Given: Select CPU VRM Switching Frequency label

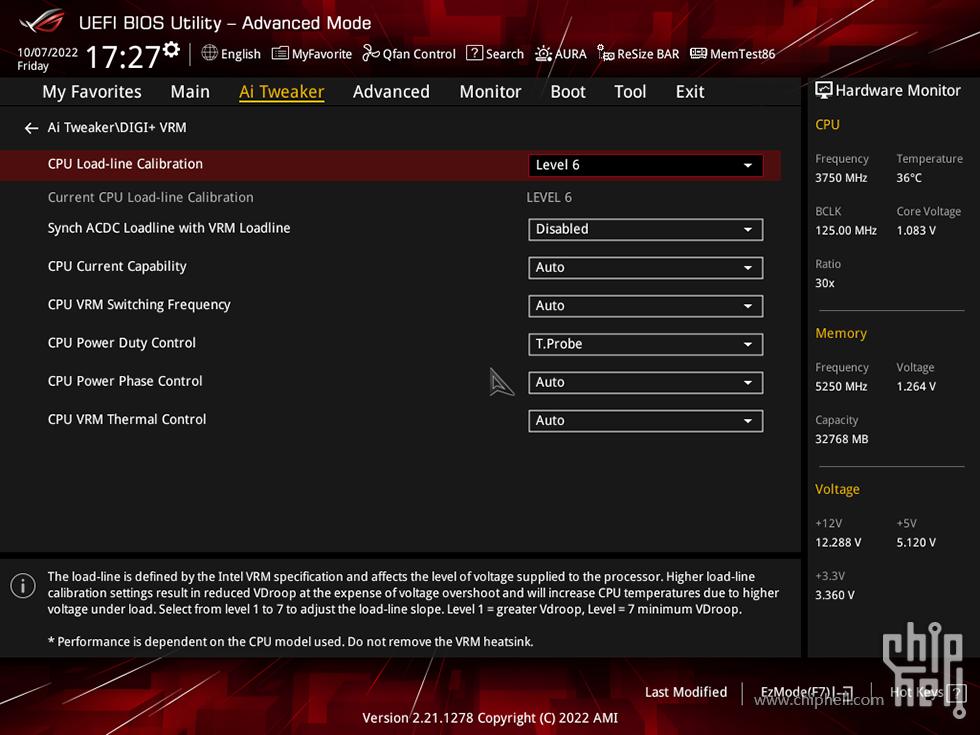Looking at the screenshot, I should pyautogui.click(x=139, y=304).
